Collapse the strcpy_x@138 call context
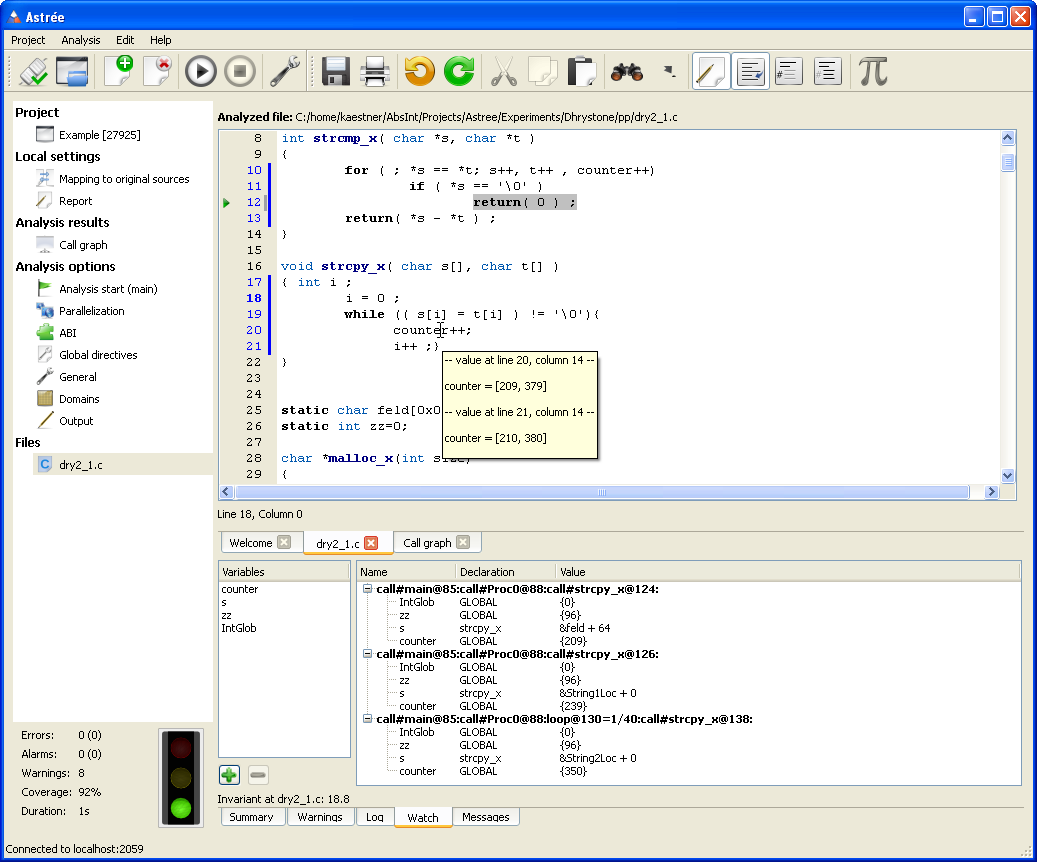Viewport: 1037px width, 862px height. click(368, 718)
